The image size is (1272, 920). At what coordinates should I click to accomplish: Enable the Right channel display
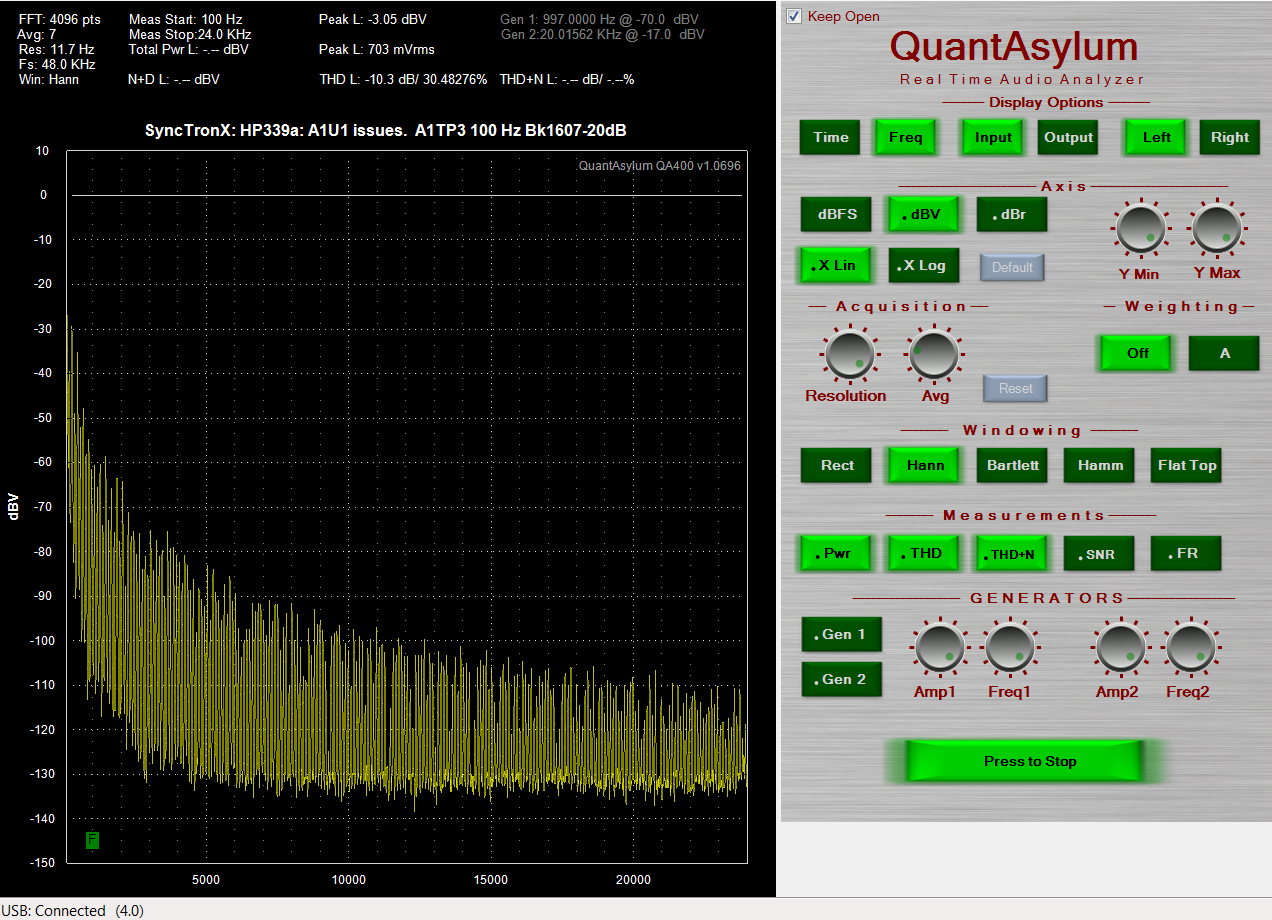tap(1230, 138)
